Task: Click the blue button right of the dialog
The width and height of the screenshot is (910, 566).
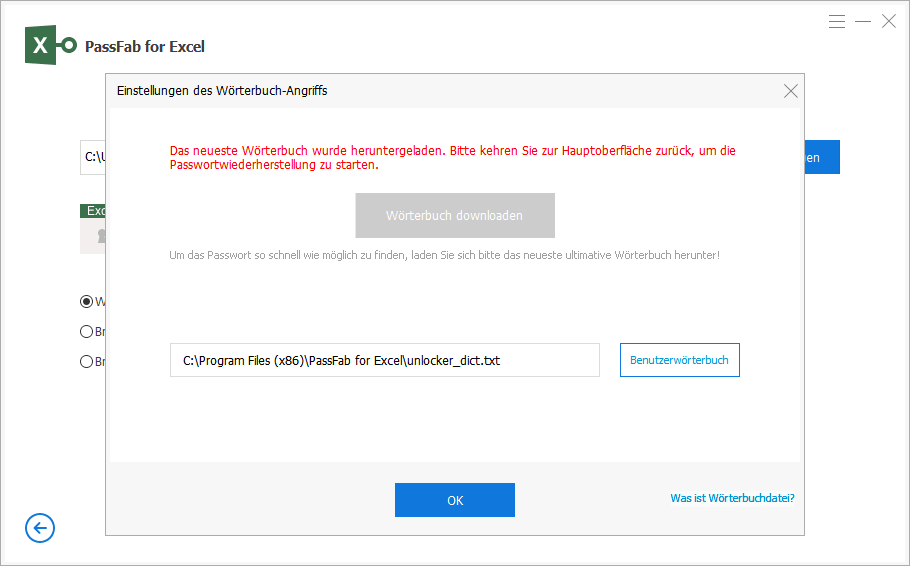Action: [822, 157]
